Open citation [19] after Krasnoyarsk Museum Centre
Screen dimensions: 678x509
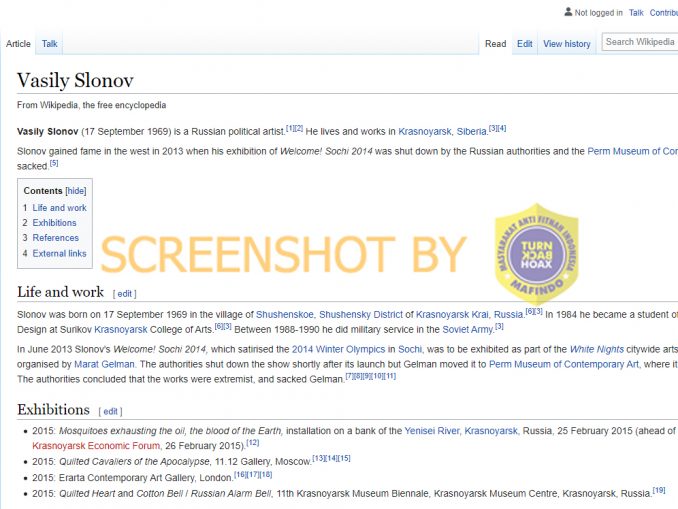click(x=659, y=490)
